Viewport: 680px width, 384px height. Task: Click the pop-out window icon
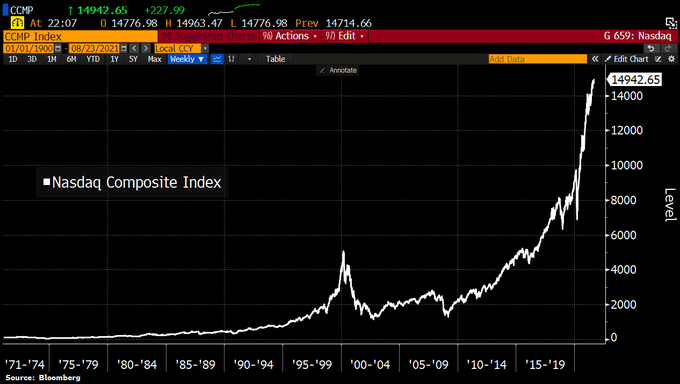[671, 23]
